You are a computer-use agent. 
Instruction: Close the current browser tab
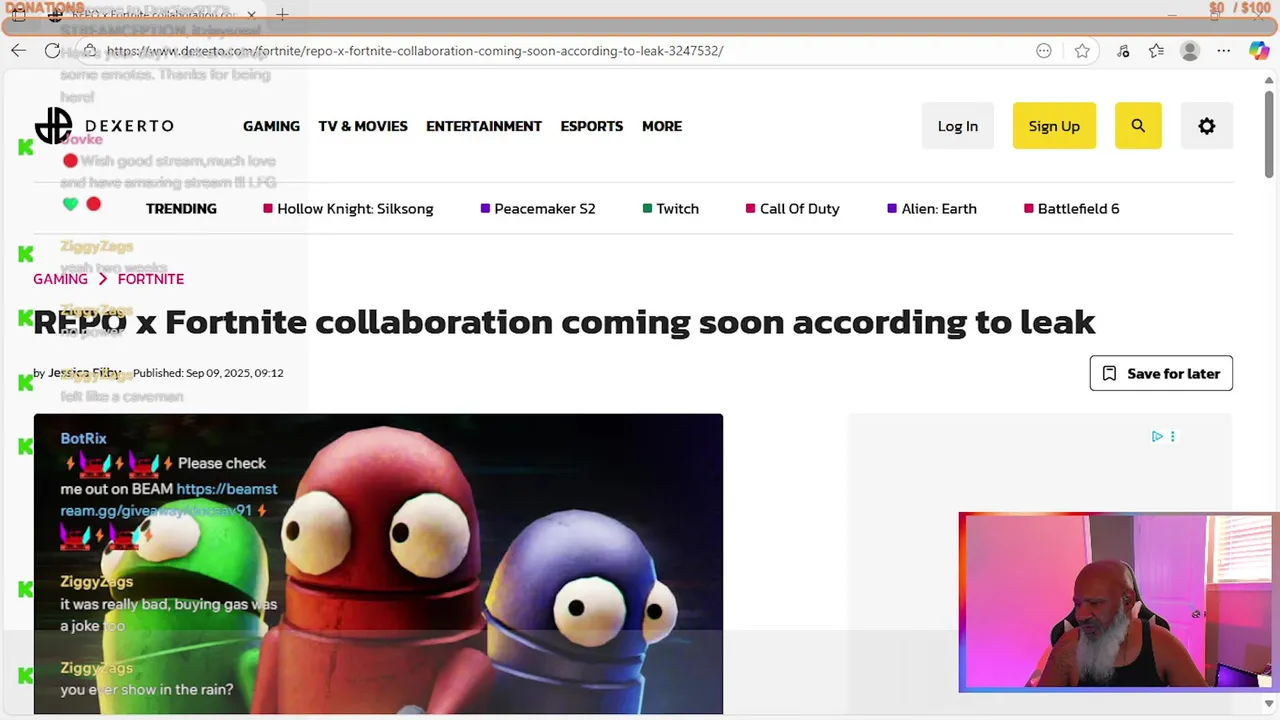(252, 15)
